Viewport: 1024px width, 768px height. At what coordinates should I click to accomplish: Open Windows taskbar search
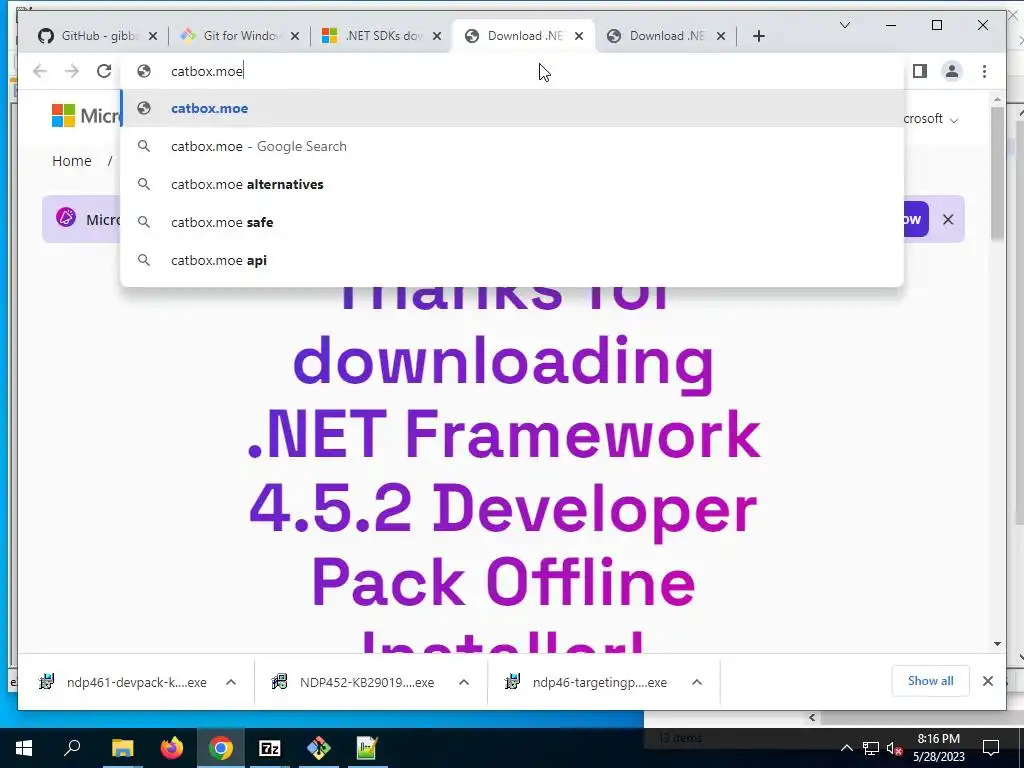72,748
